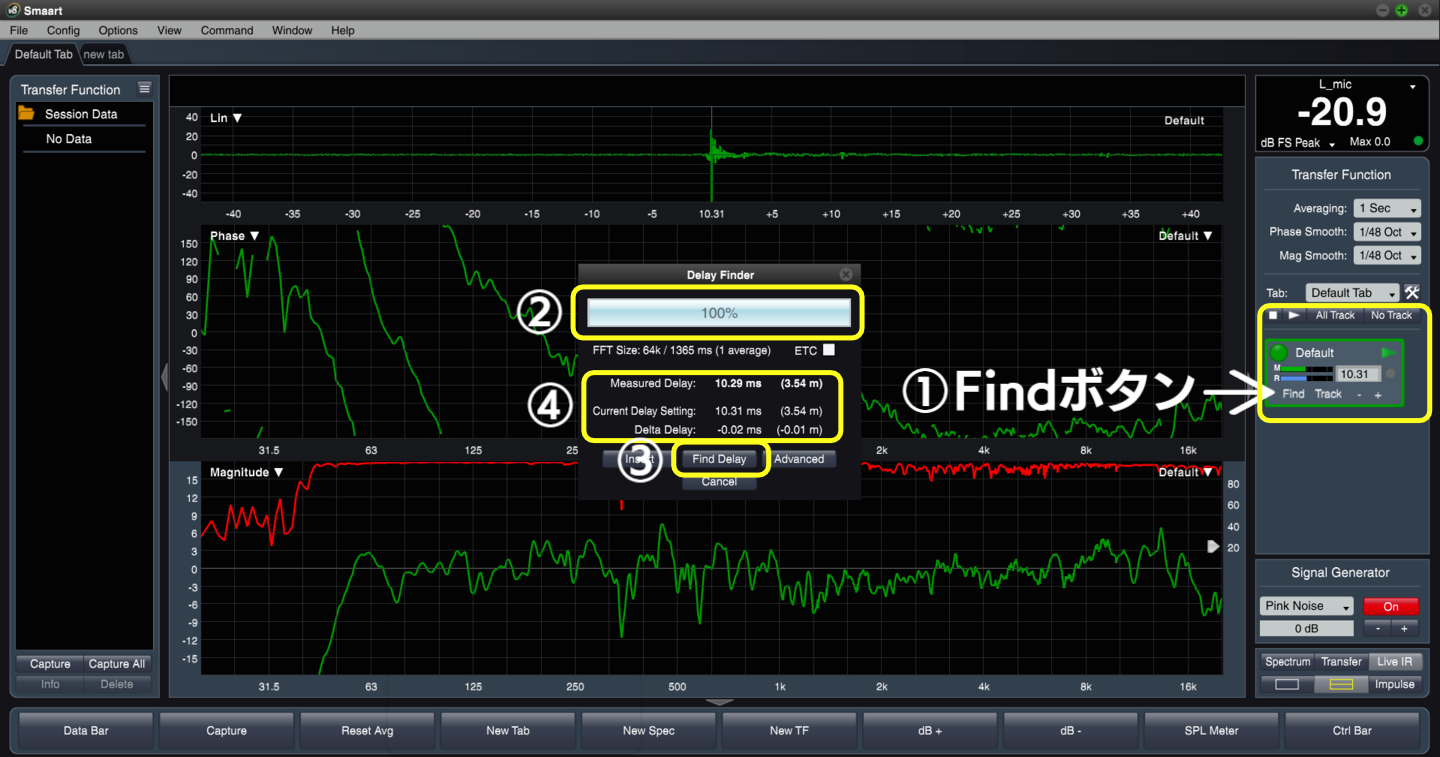Expand the Pink Noise signal type dropdown
Image resolution: width=1440 pixels, height=757 pixels.
click(x=1306, y=606)
